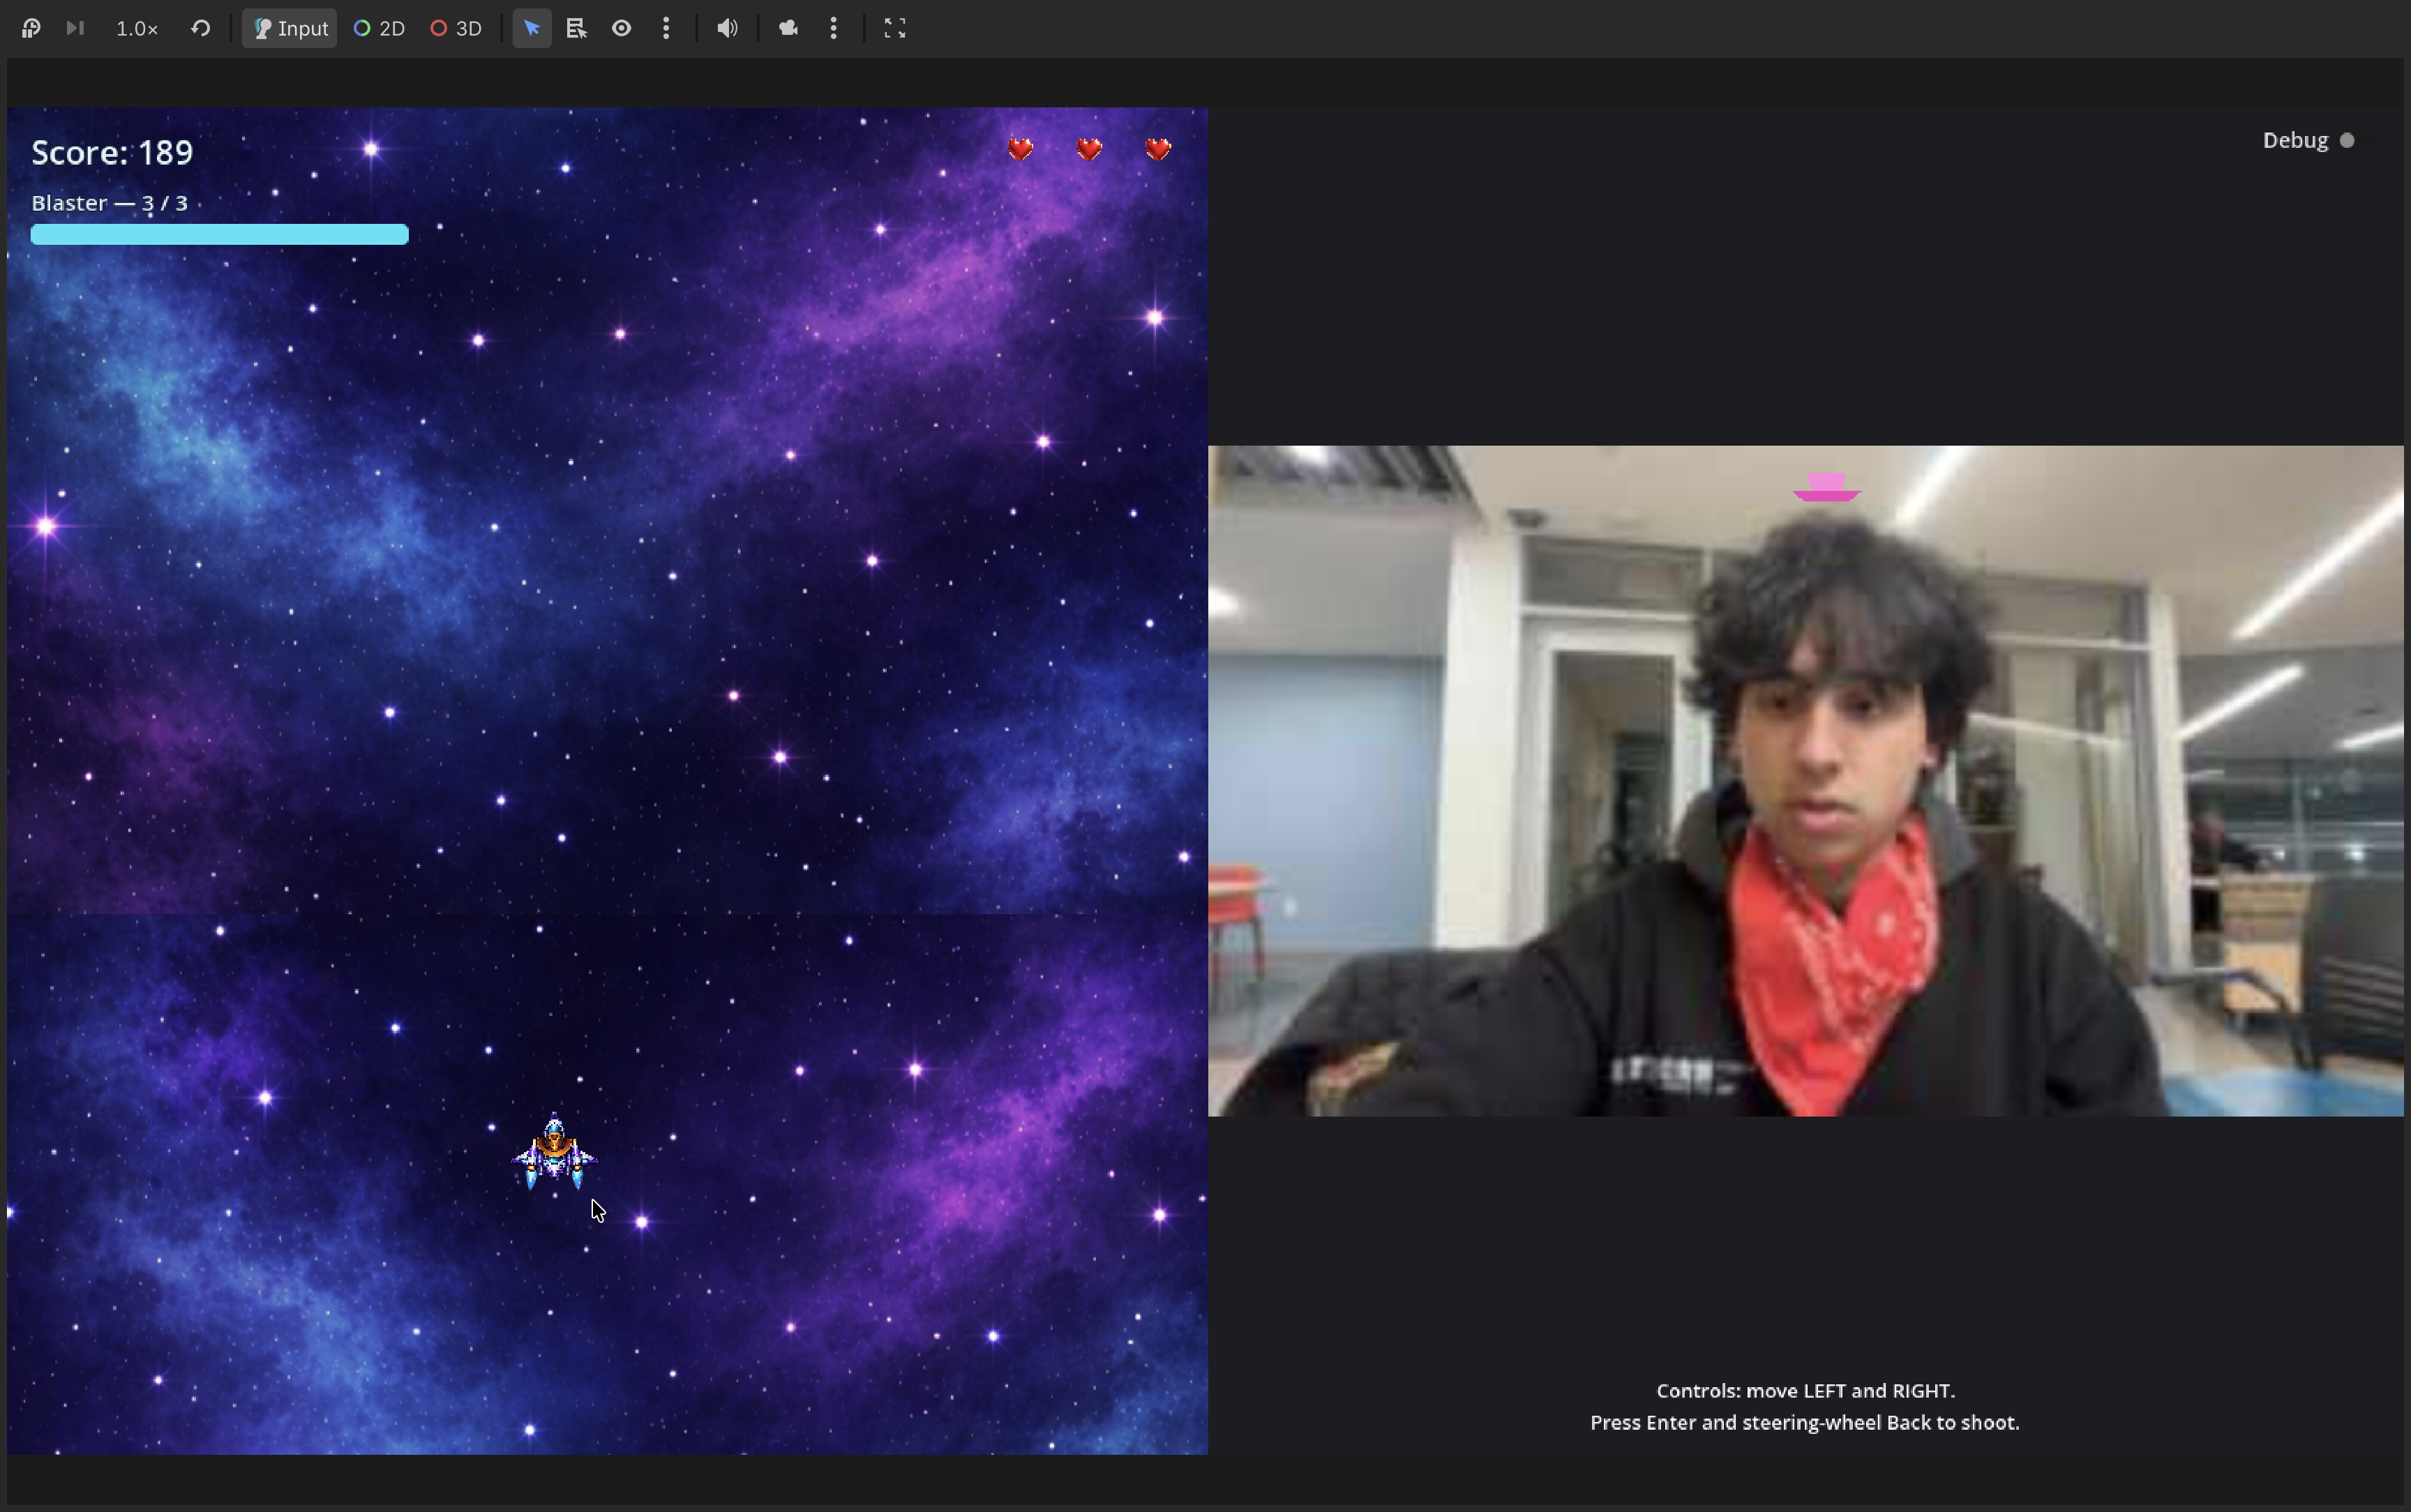Activate the arrow select tool
The height and width of the screenshot is (1512, 2411).
(x=532, y=28)
